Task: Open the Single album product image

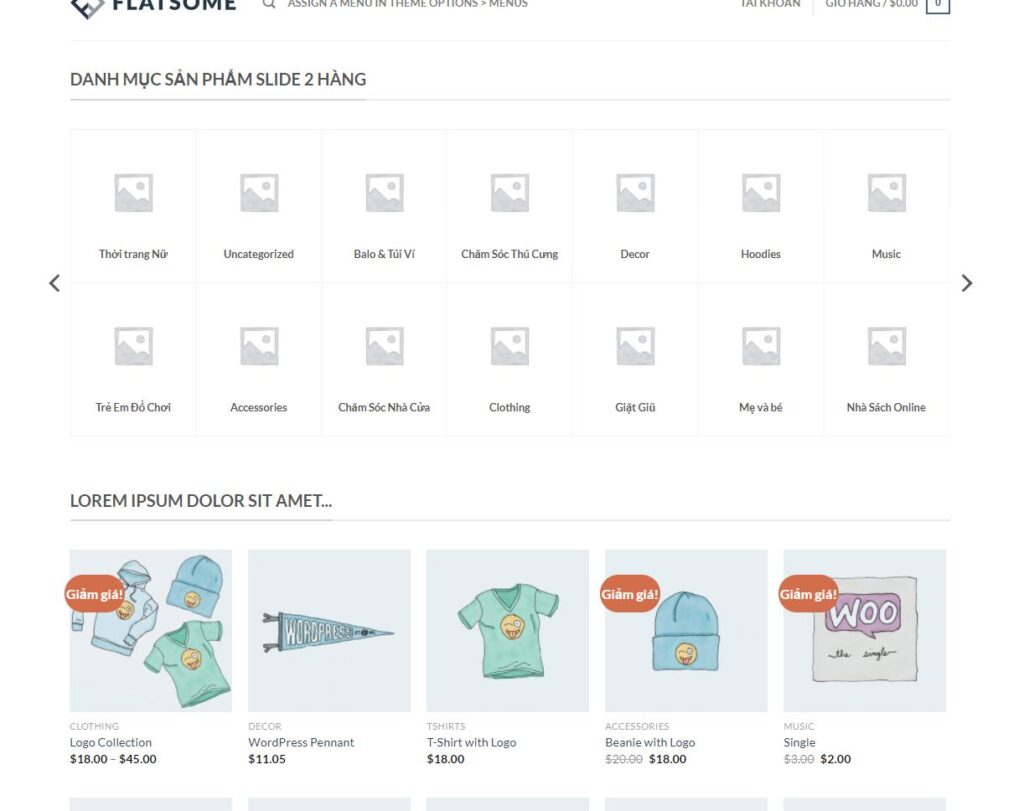Action: click(864, 630)
